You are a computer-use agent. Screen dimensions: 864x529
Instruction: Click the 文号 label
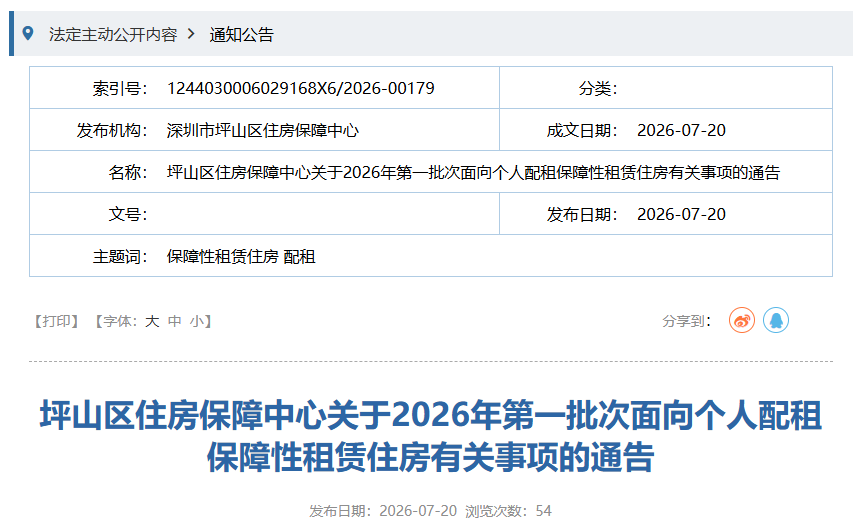(128, 214)
